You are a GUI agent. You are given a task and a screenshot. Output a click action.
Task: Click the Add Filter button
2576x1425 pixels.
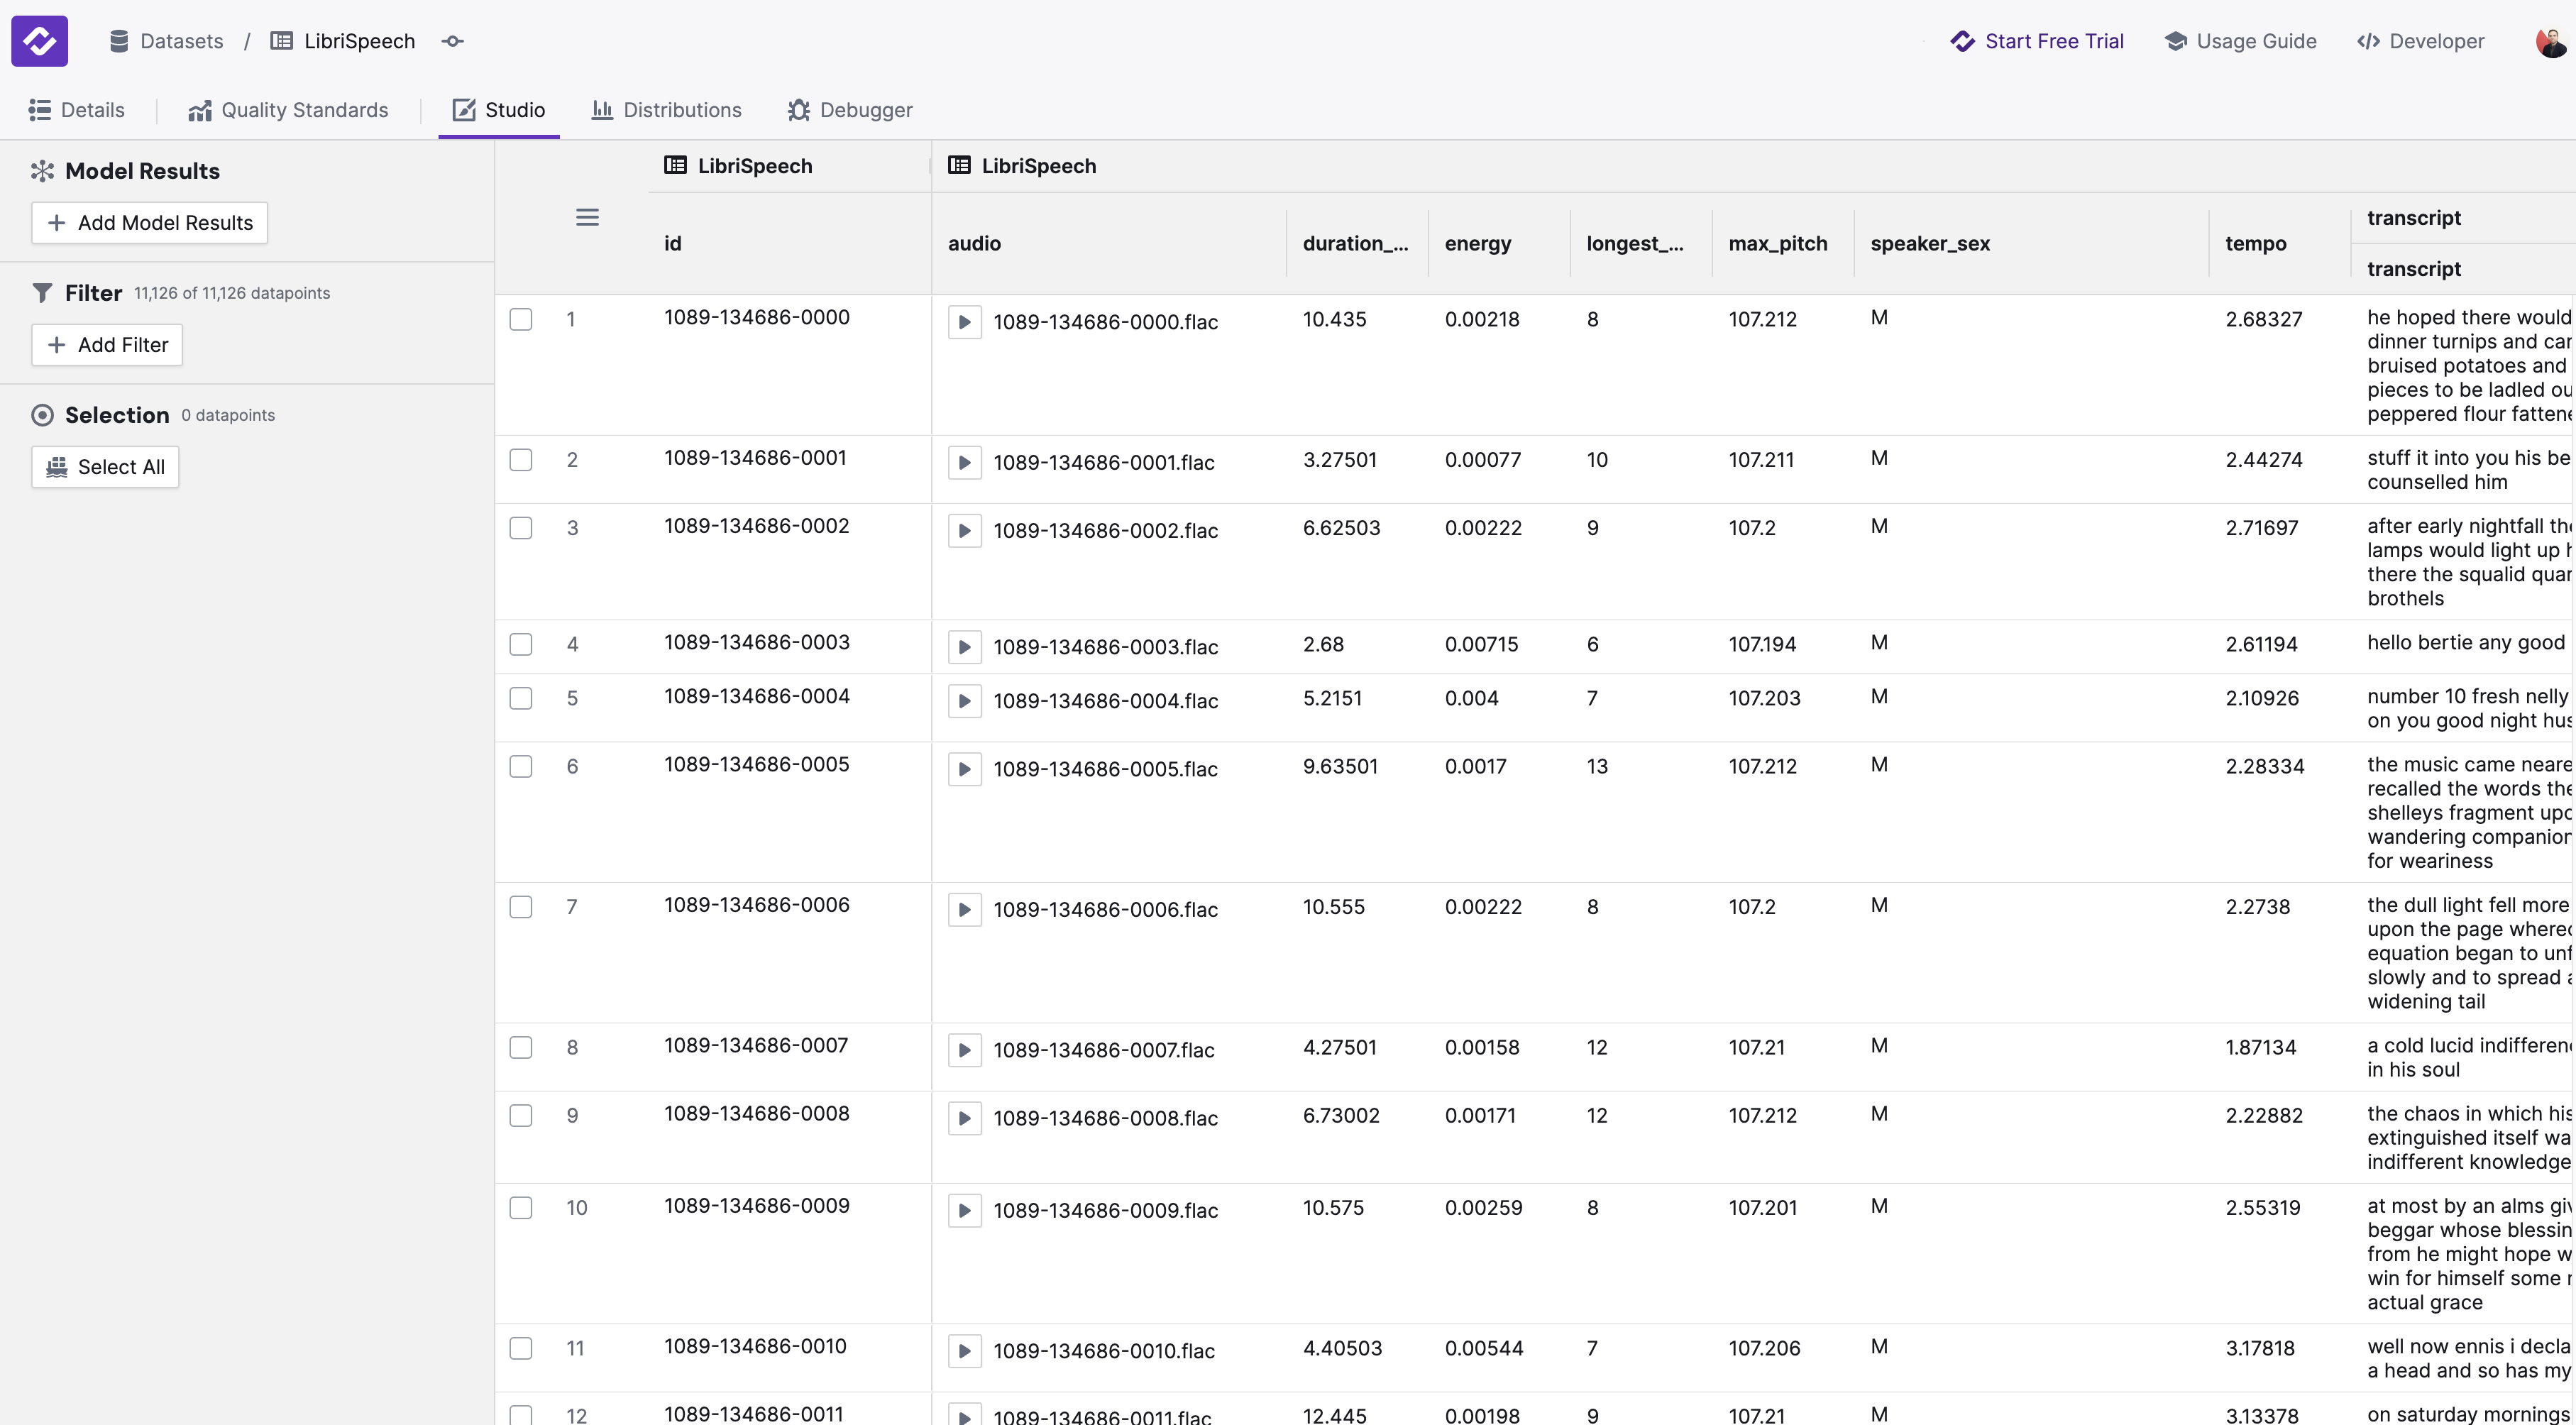107,344
